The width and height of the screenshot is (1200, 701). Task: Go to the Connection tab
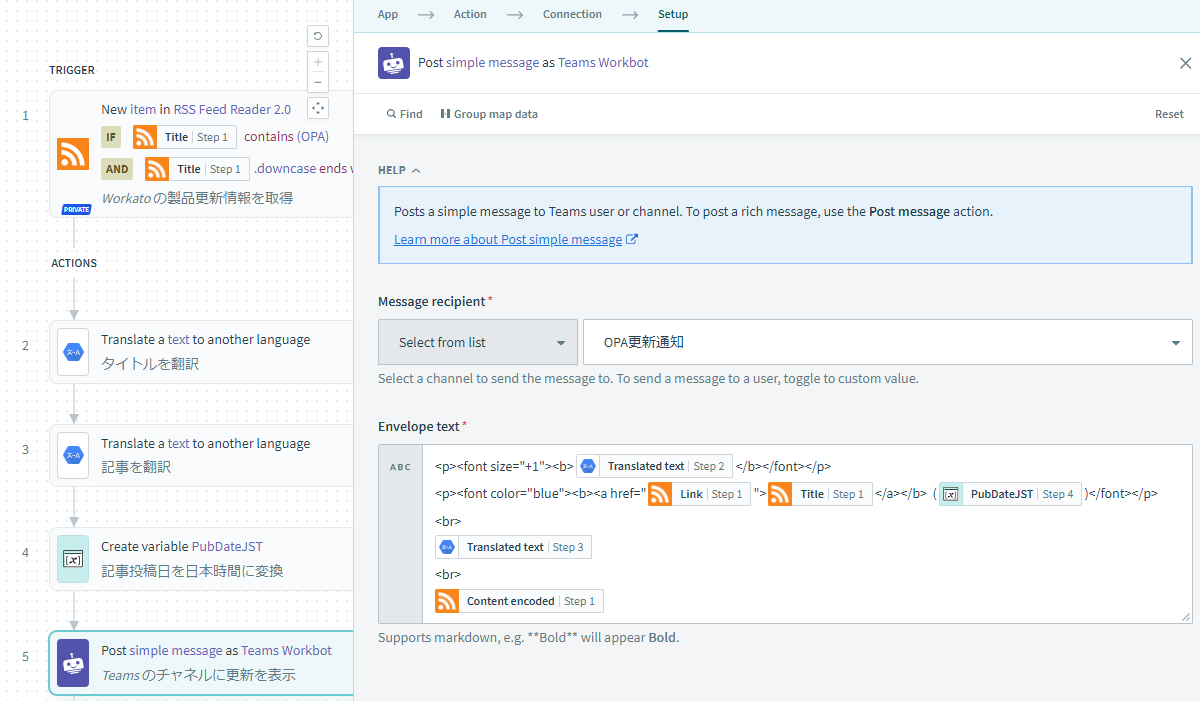[572, 14]
